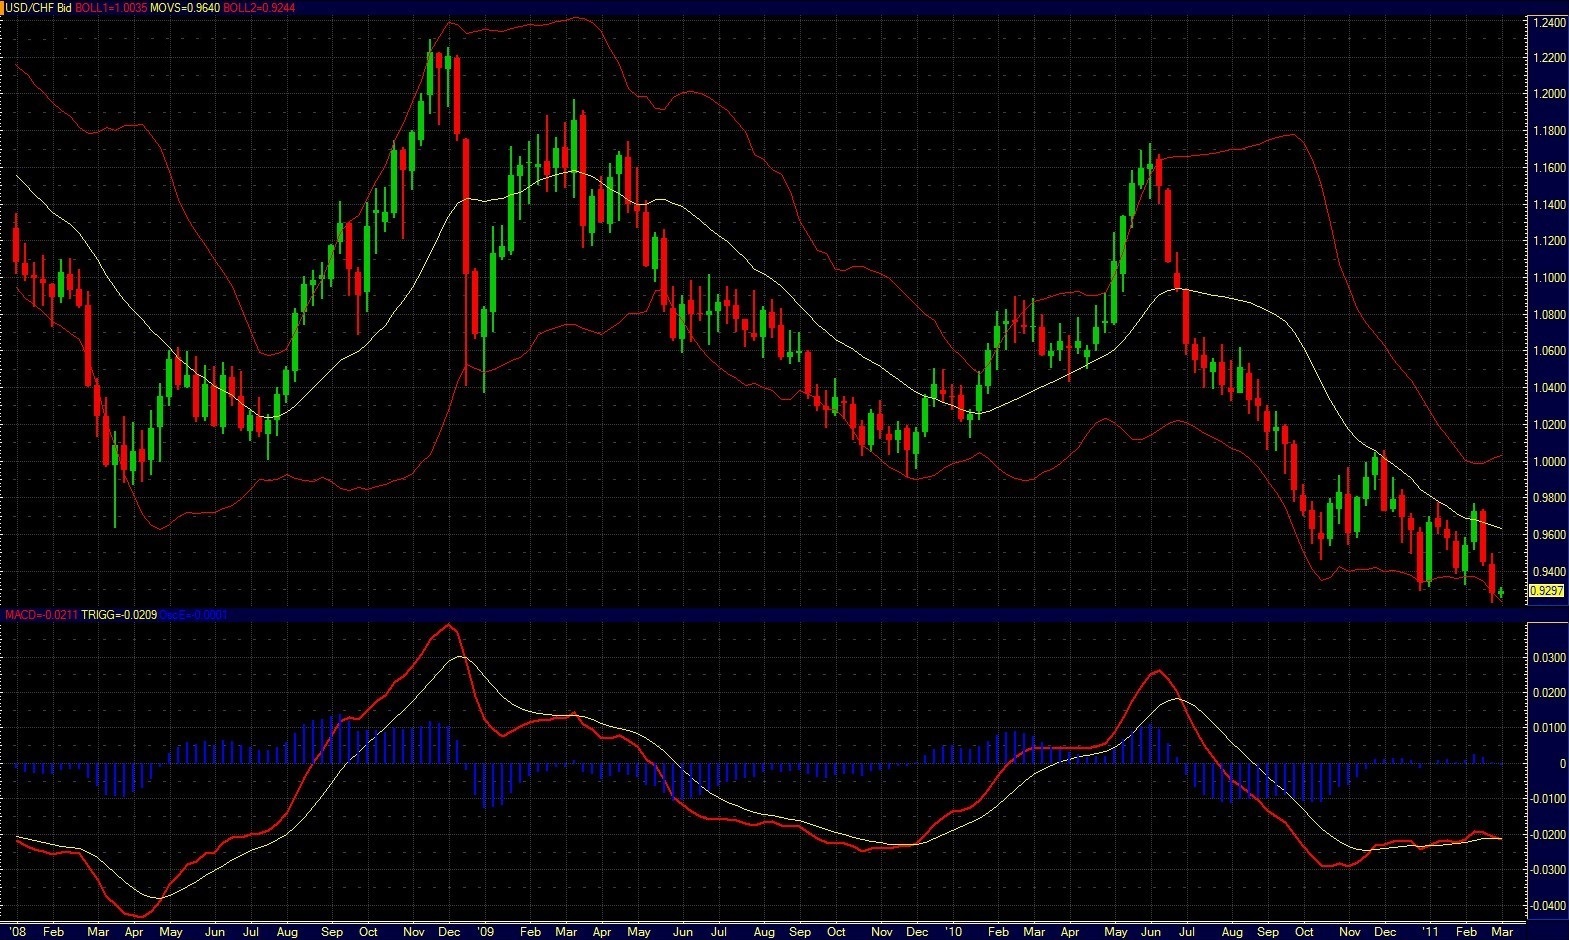Click the 0.9600 price axis label

pyautogui.click(x=1549, y=535)
